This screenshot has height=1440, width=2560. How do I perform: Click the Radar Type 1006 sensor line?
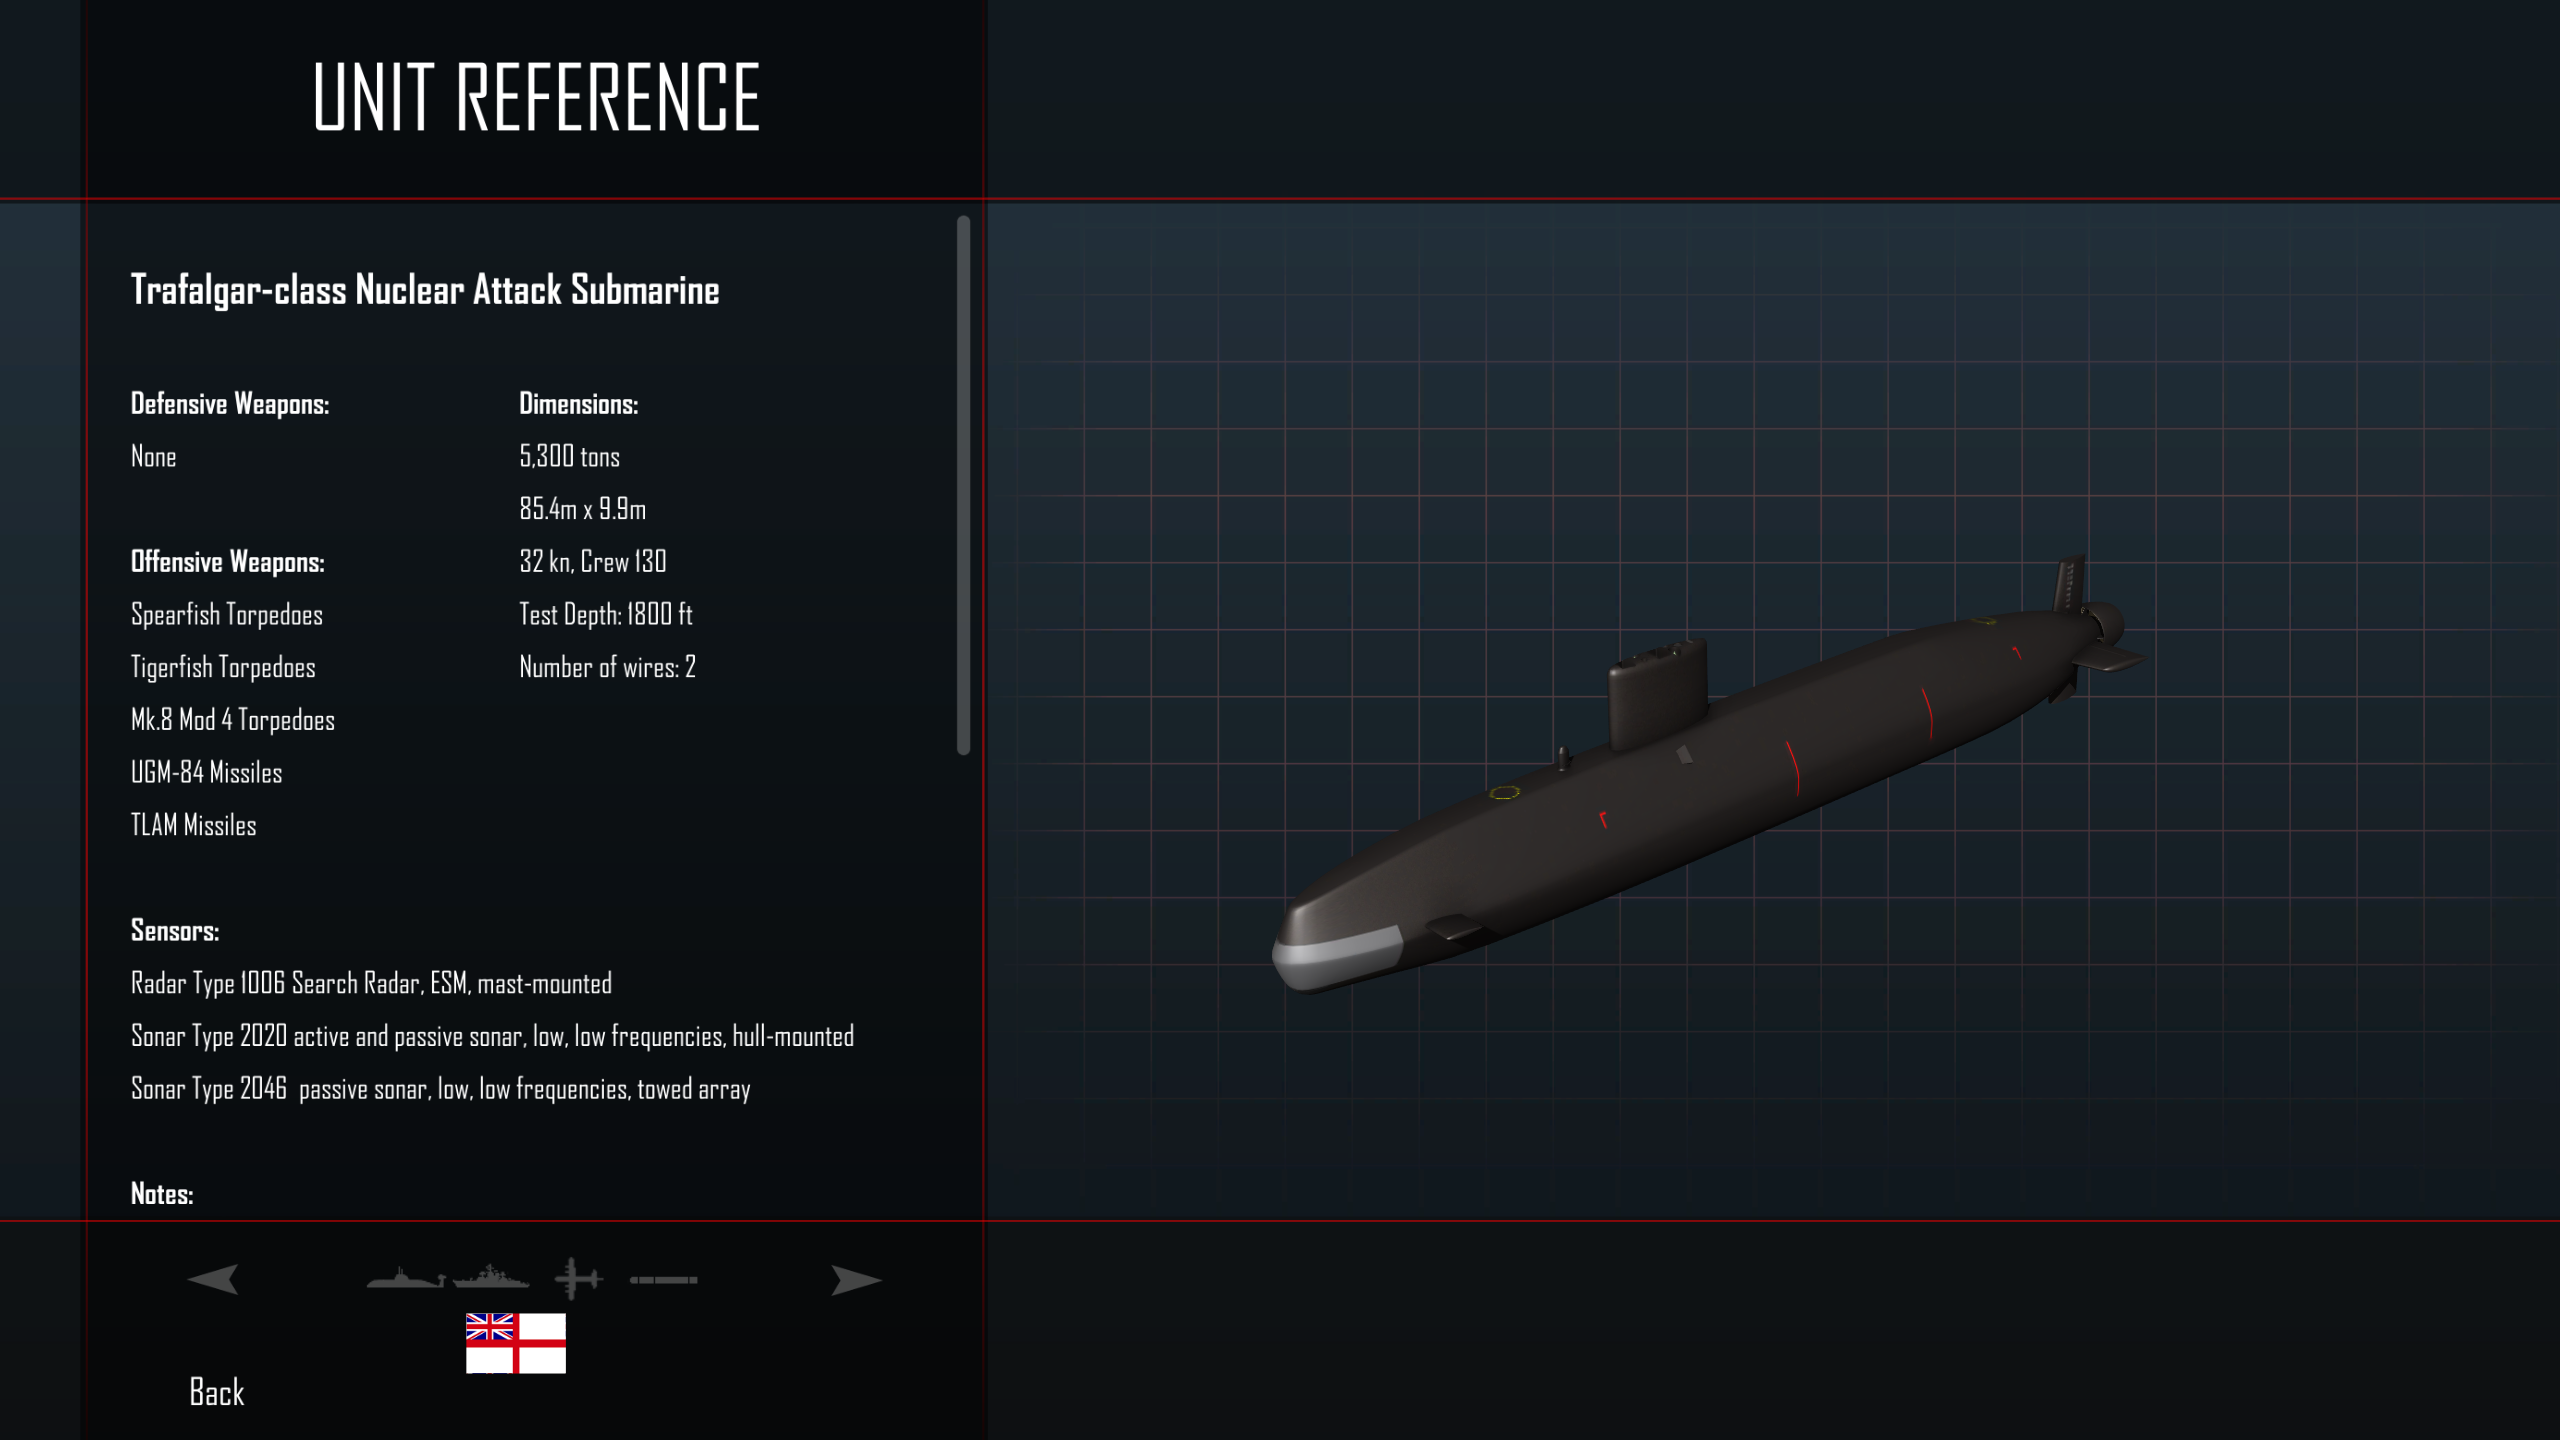click(372, 984)
